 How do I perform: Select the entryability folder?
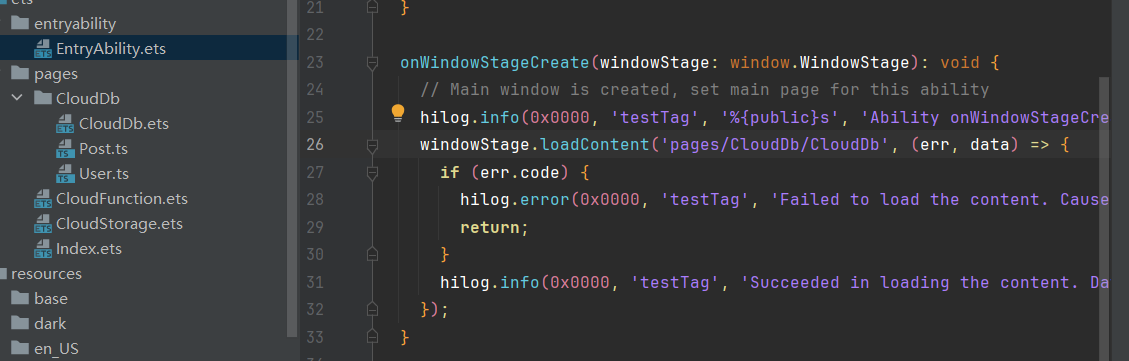[x=75, y=24]
